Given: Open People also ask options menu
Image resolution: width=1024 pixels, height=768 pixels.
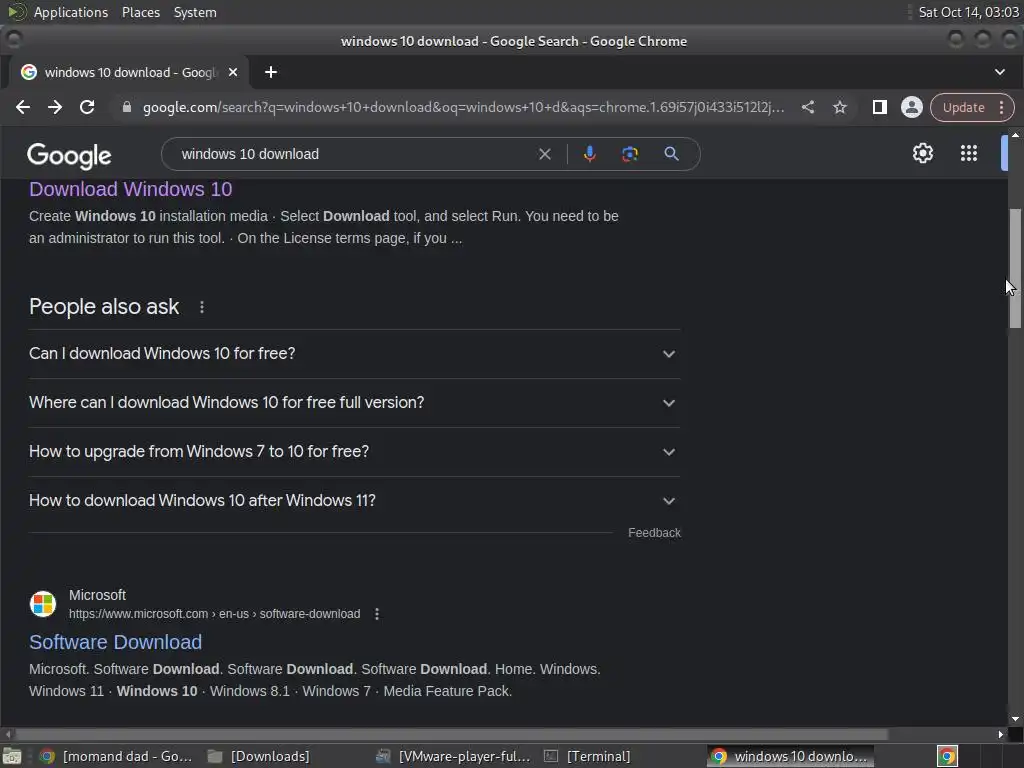Looking at the screenshot, I should 202,307.
